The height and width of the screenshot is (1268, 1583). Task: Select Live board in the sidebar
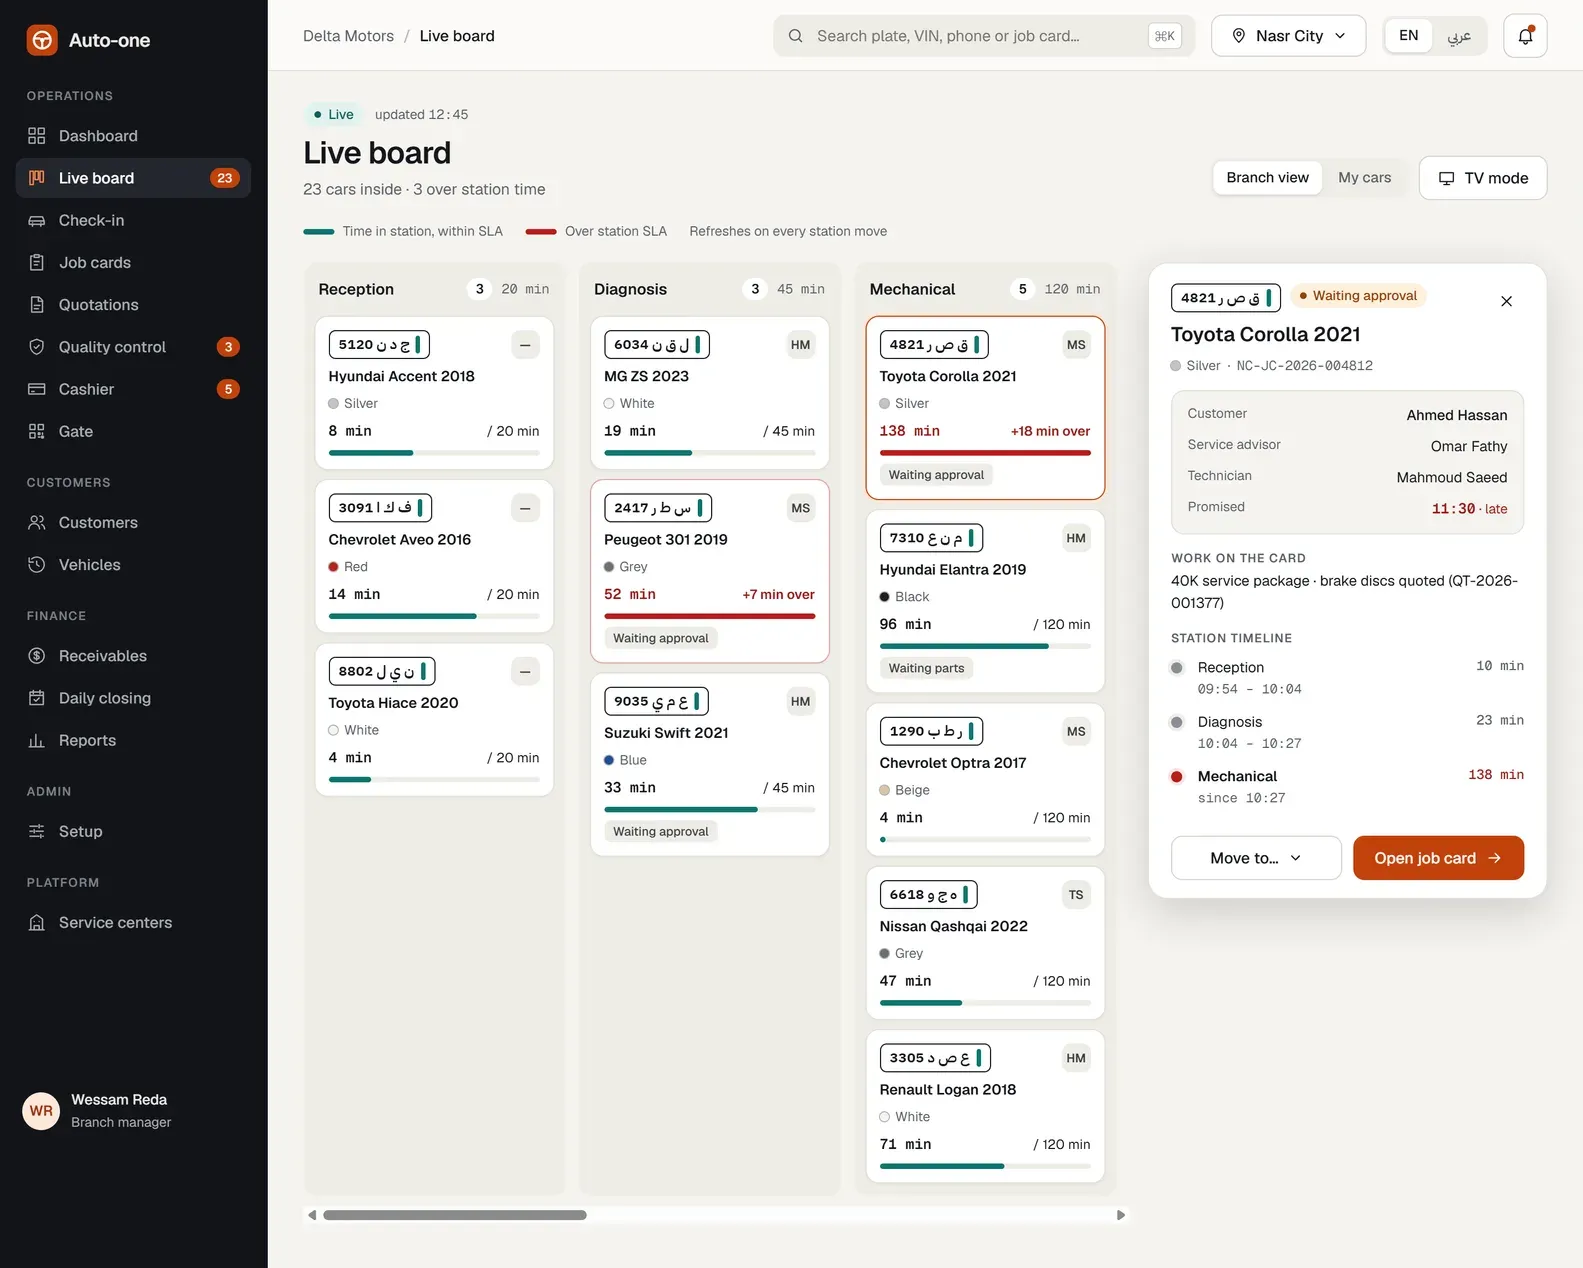coord(133,178)
